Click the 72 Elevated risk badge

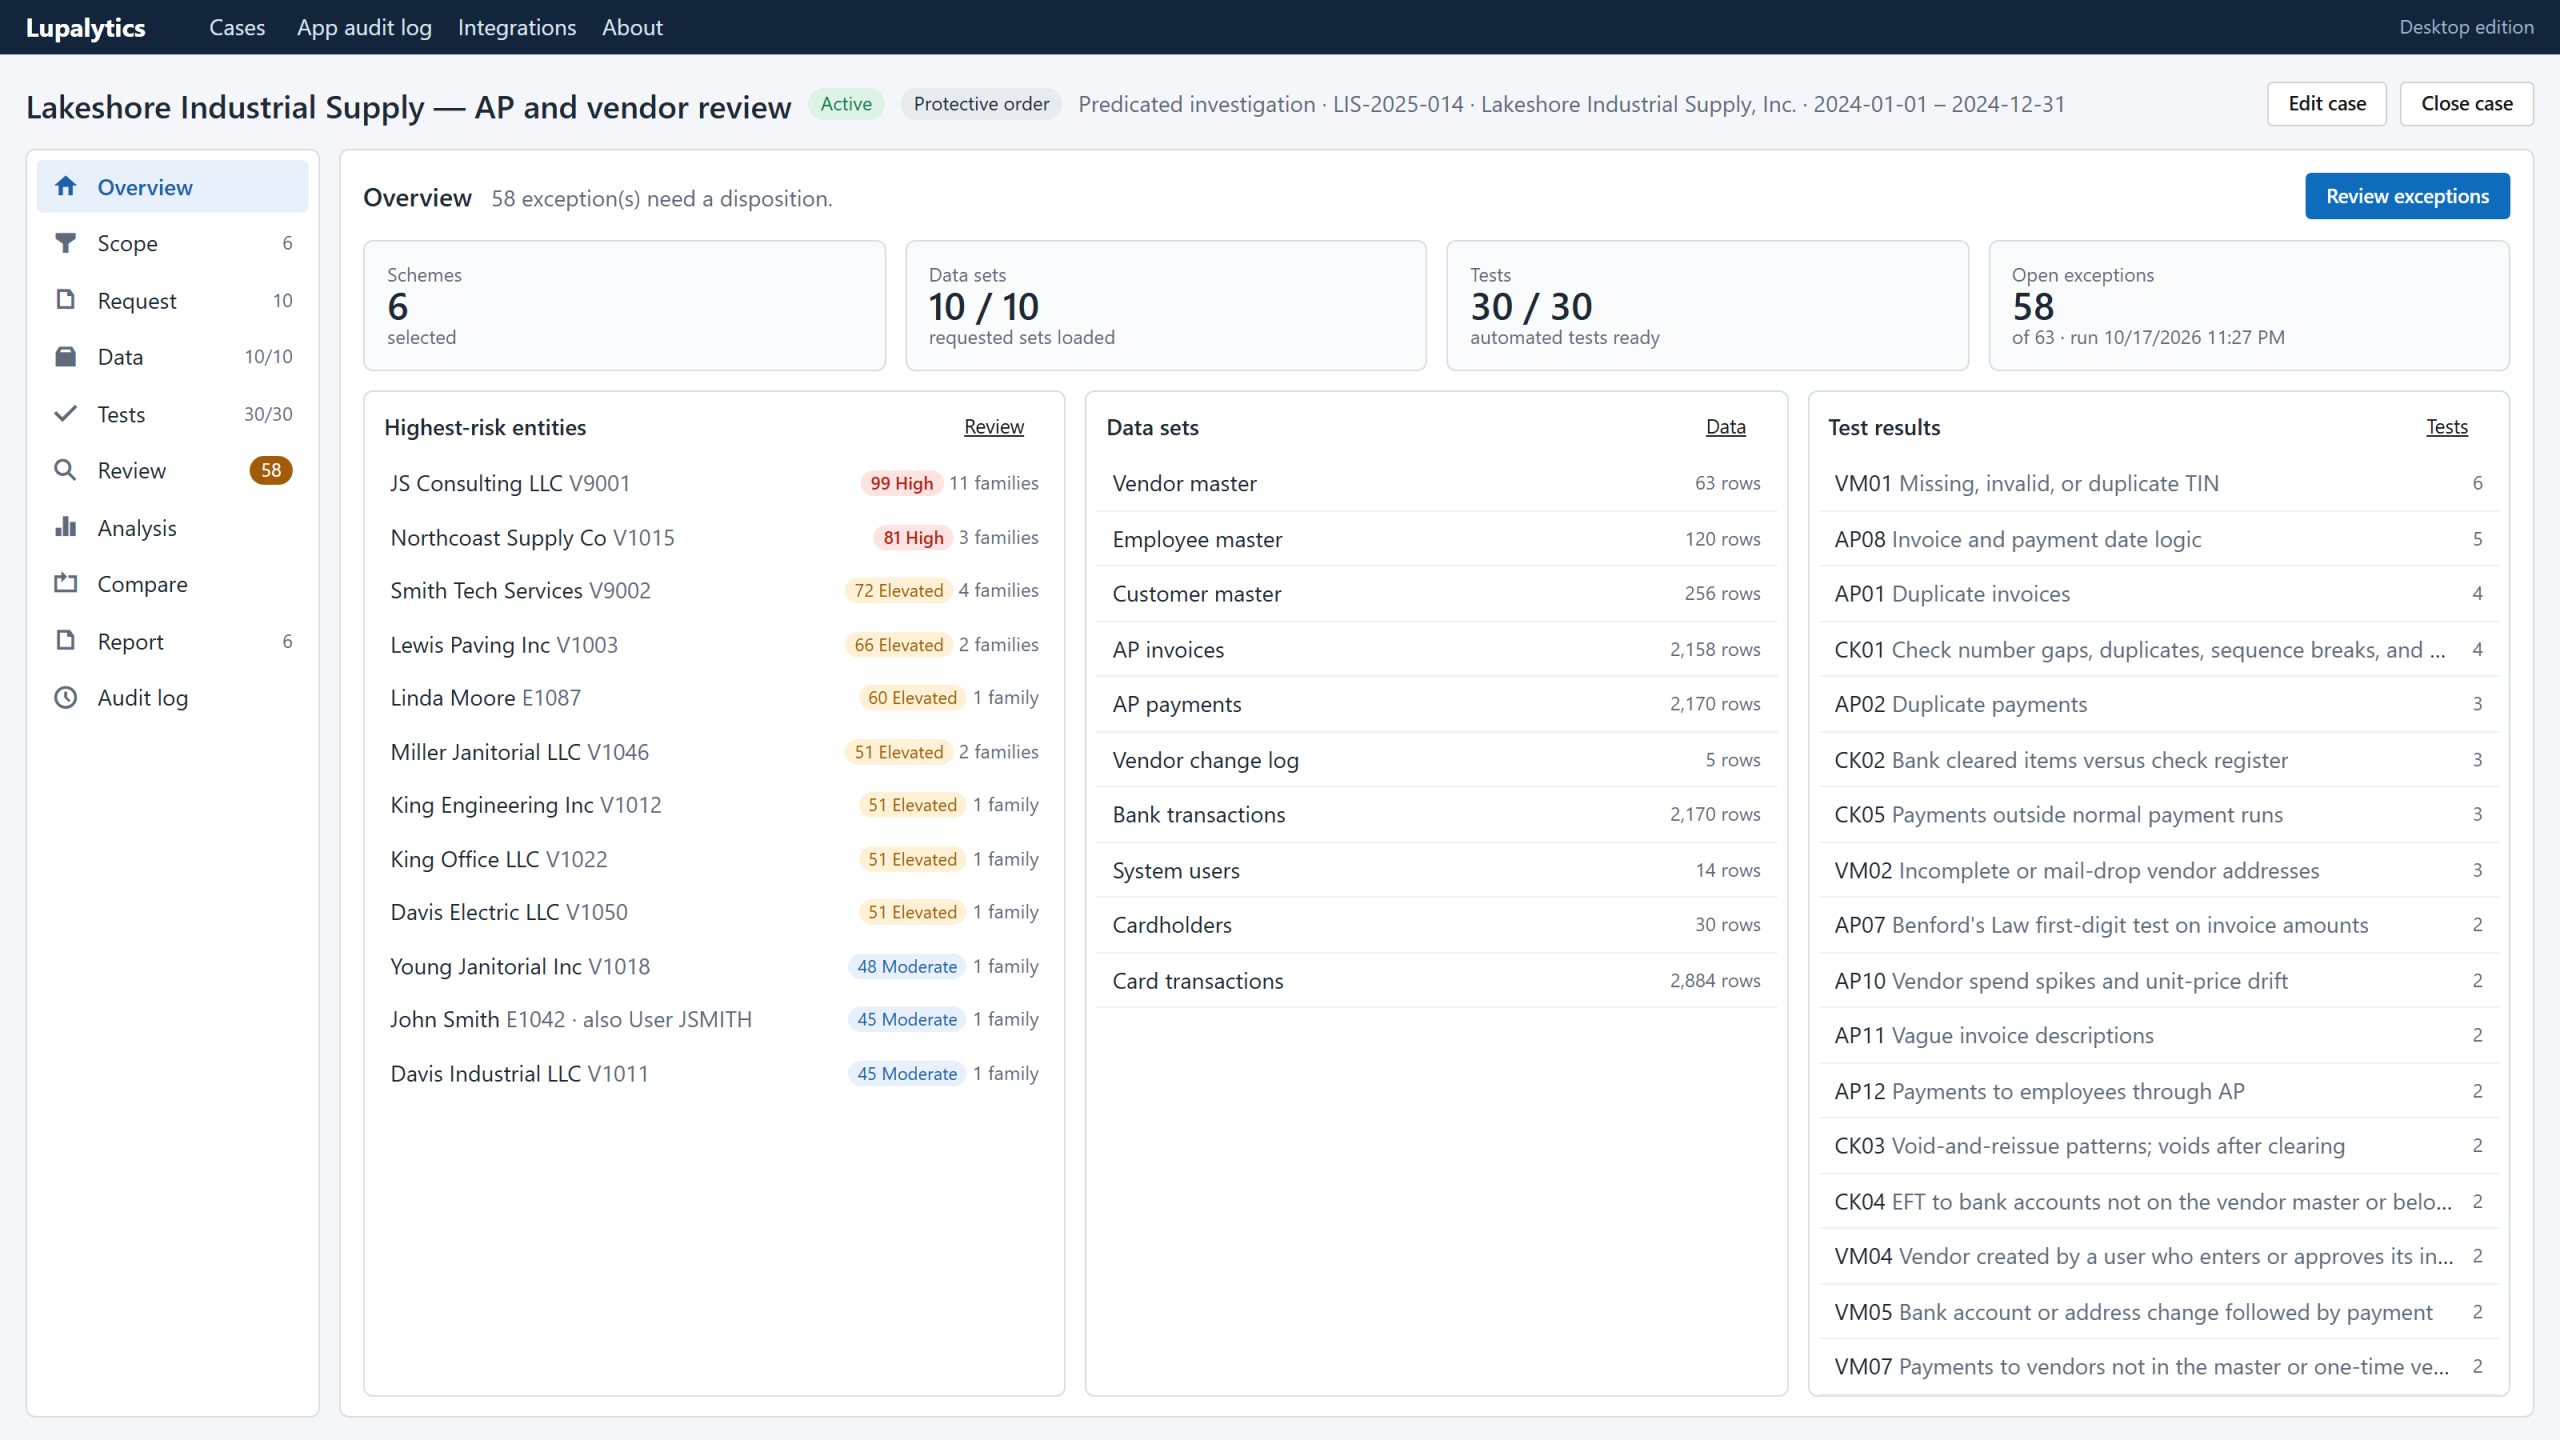(898, 591)
